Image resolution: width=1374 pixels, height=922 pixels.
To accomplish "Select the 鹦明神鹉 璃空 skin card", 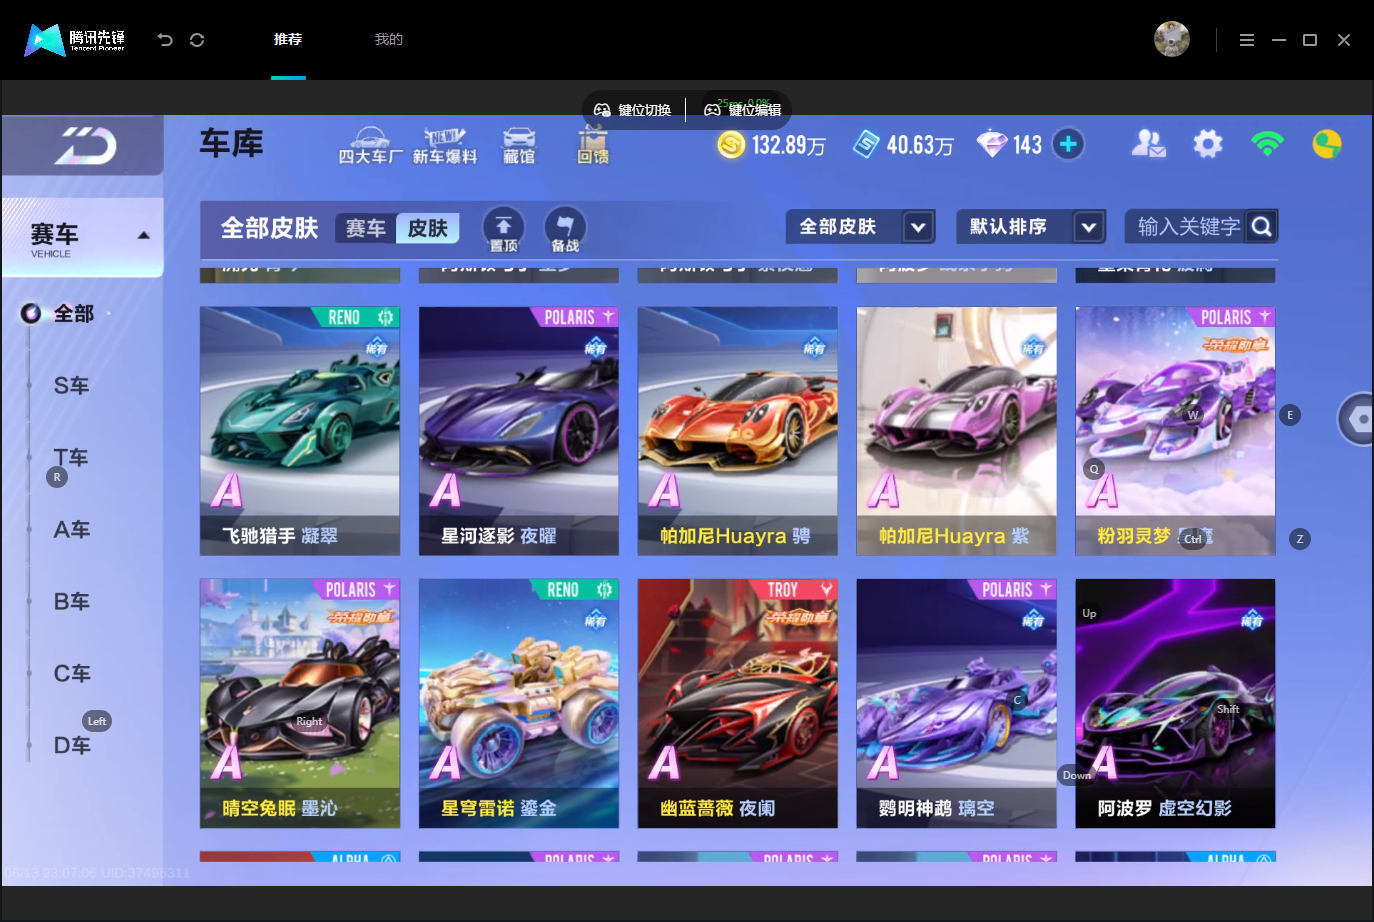I will tap(957, 704).
